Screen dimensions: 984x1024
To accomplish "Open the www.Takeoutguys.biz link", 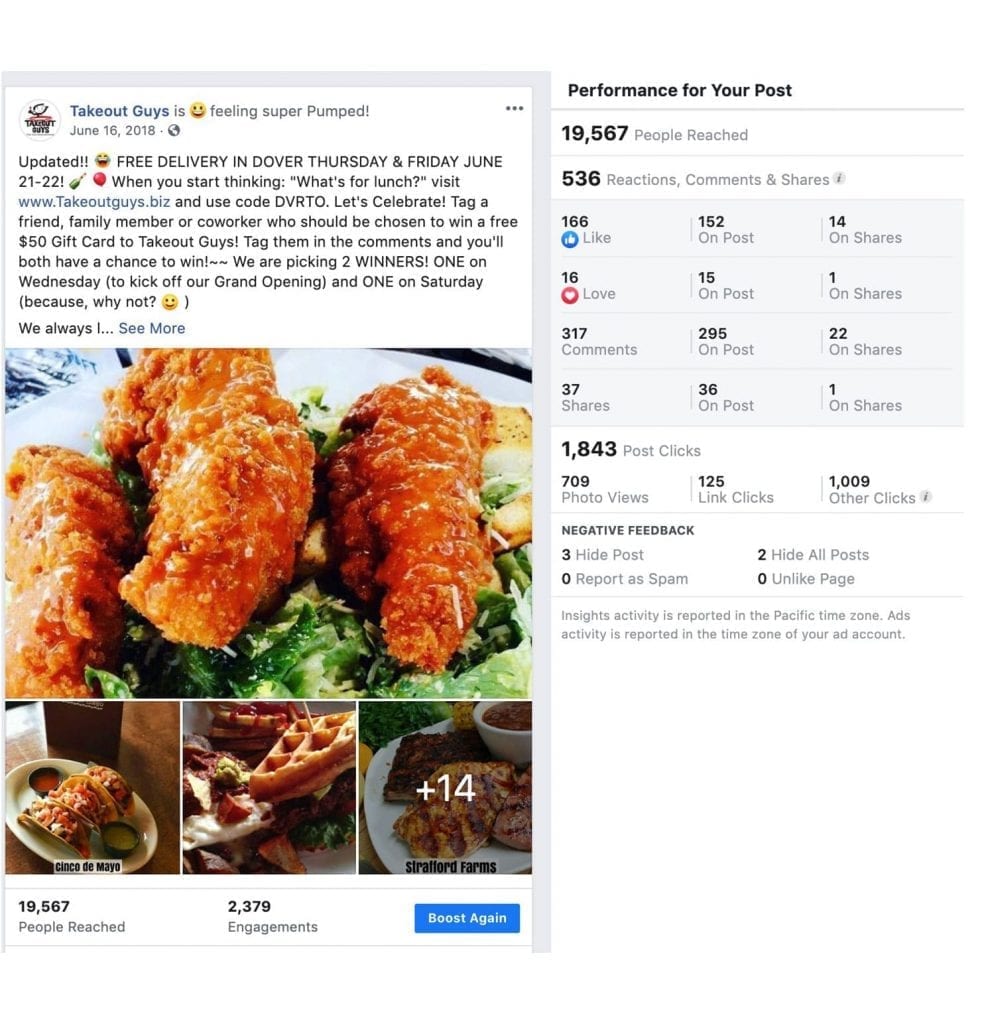I will (x=95, y=202).
